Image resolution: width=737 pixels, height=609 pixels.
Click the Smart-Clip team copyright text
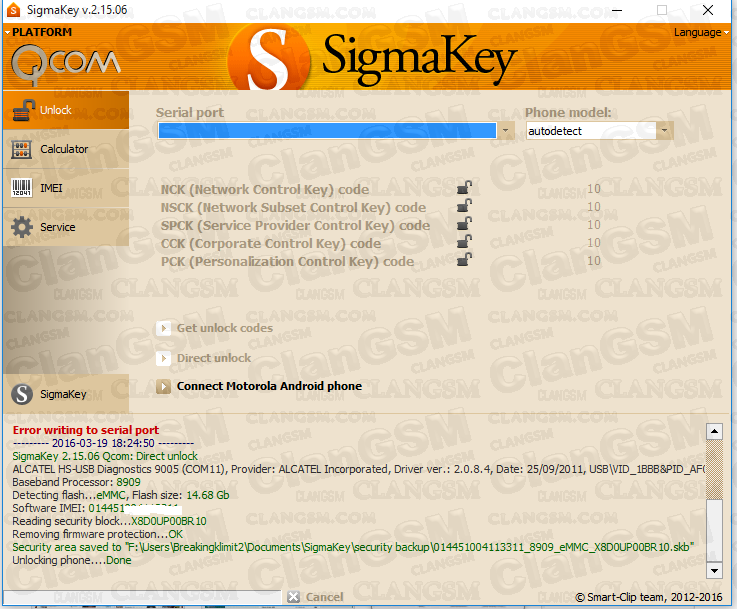(649, 597)
